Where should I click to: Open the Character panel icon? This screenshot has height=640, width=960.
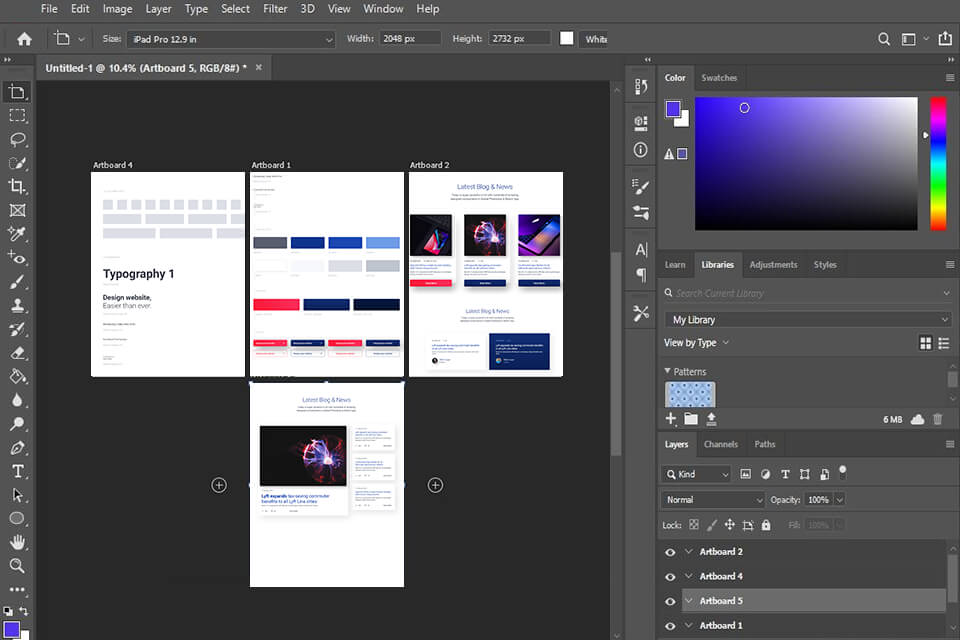tap(641, 249)
